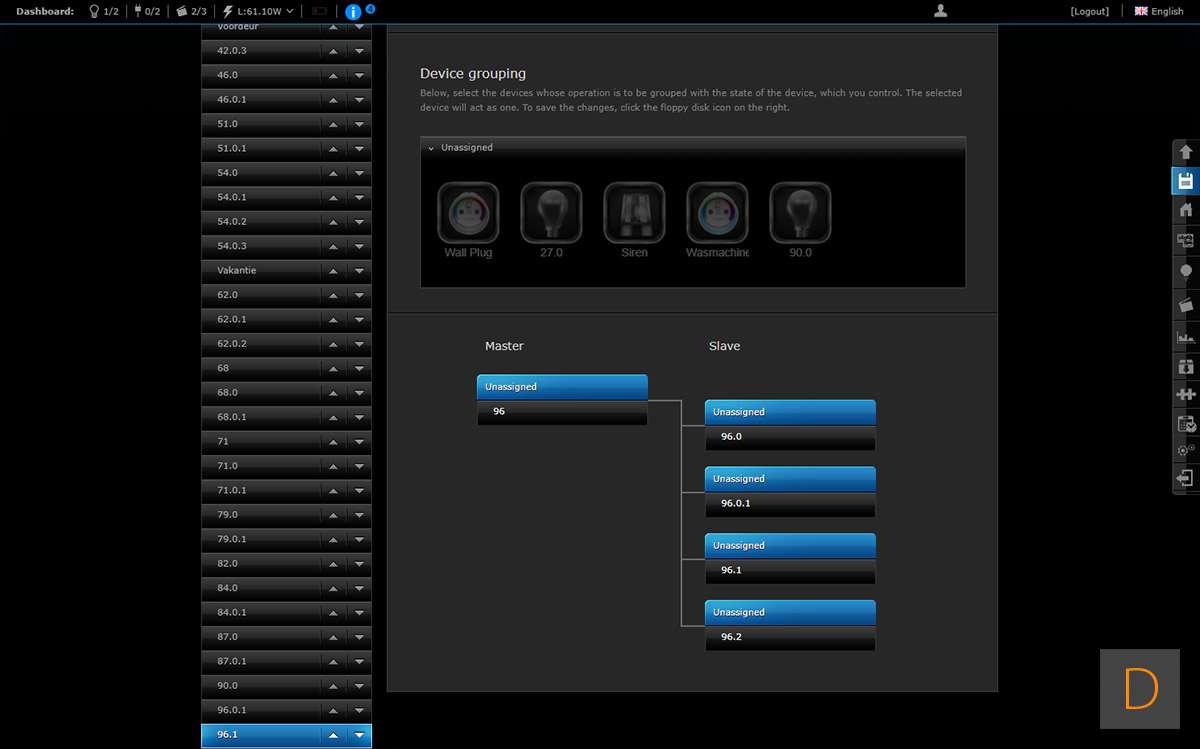Click the home icon in right sidebar

1186,210
